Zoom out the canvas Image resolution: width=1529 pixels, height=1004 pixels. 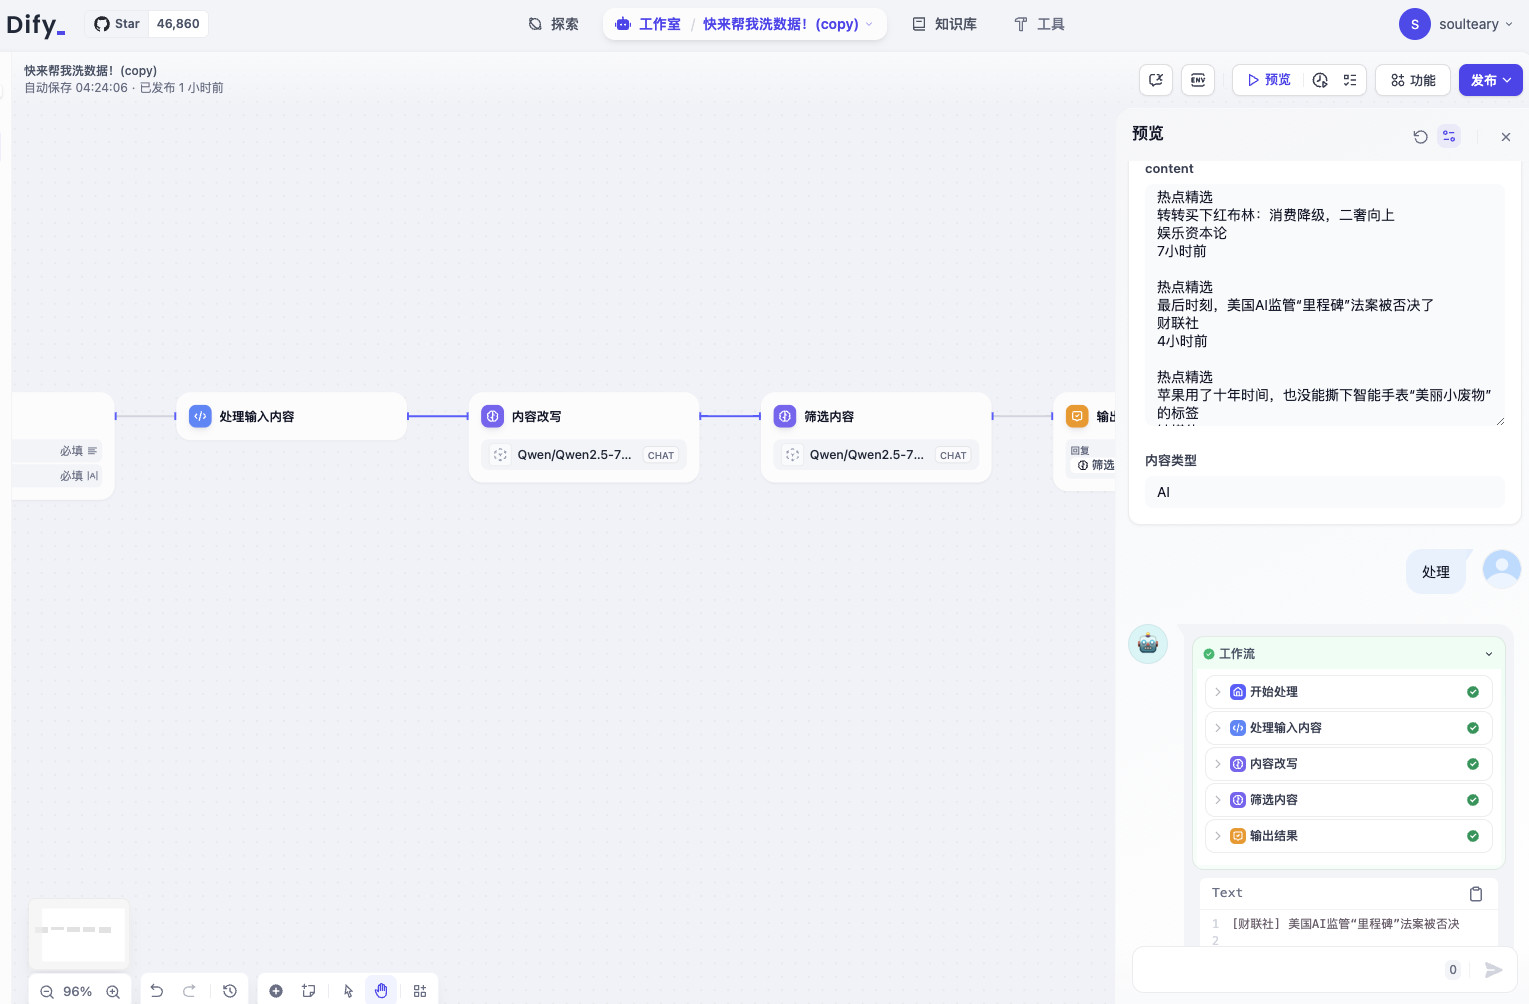pos(47,992)
